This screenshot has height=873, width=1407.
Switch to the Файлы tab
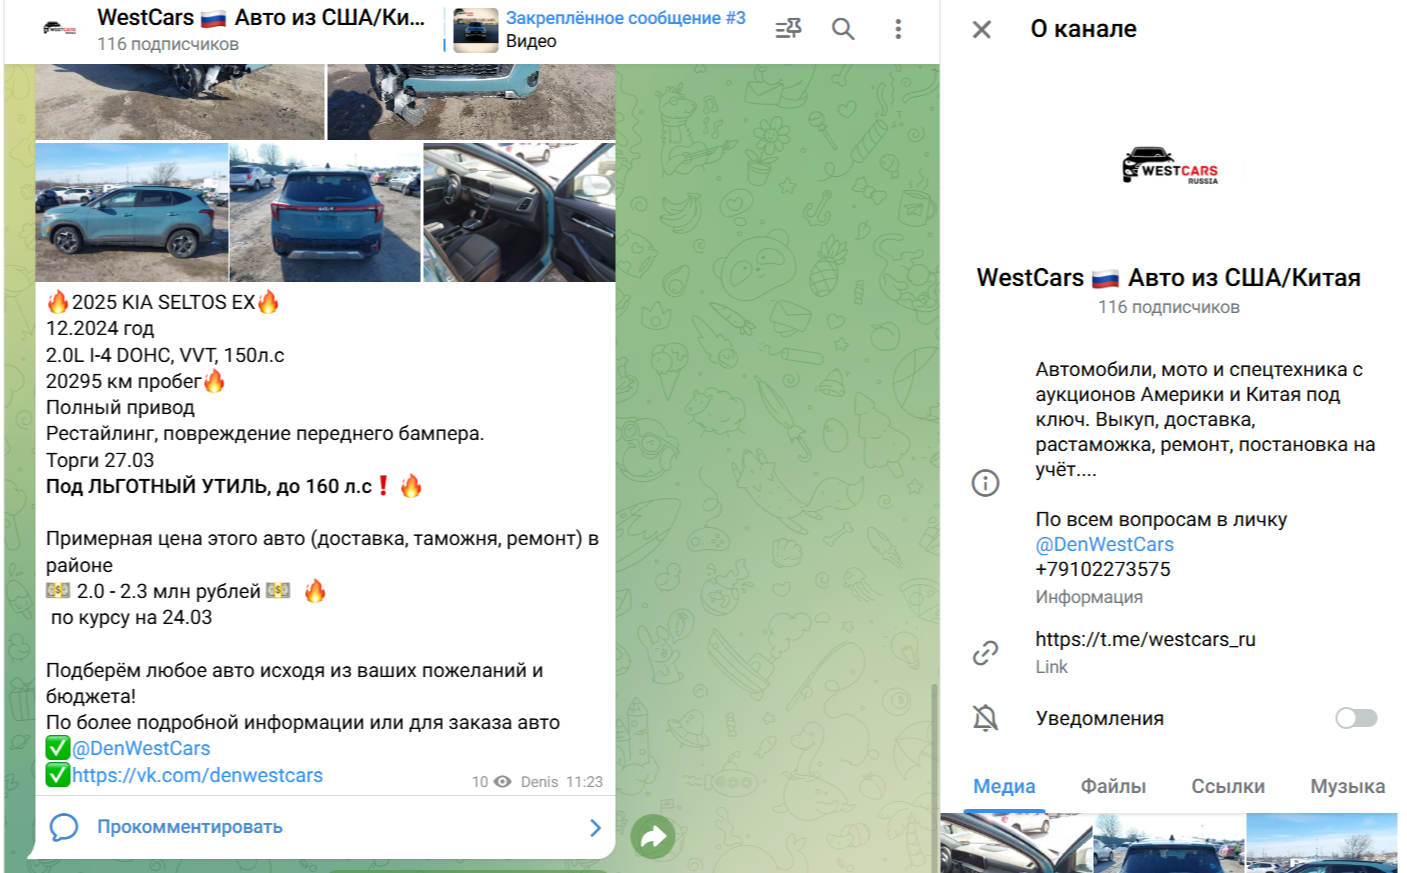pos(1113,786)
